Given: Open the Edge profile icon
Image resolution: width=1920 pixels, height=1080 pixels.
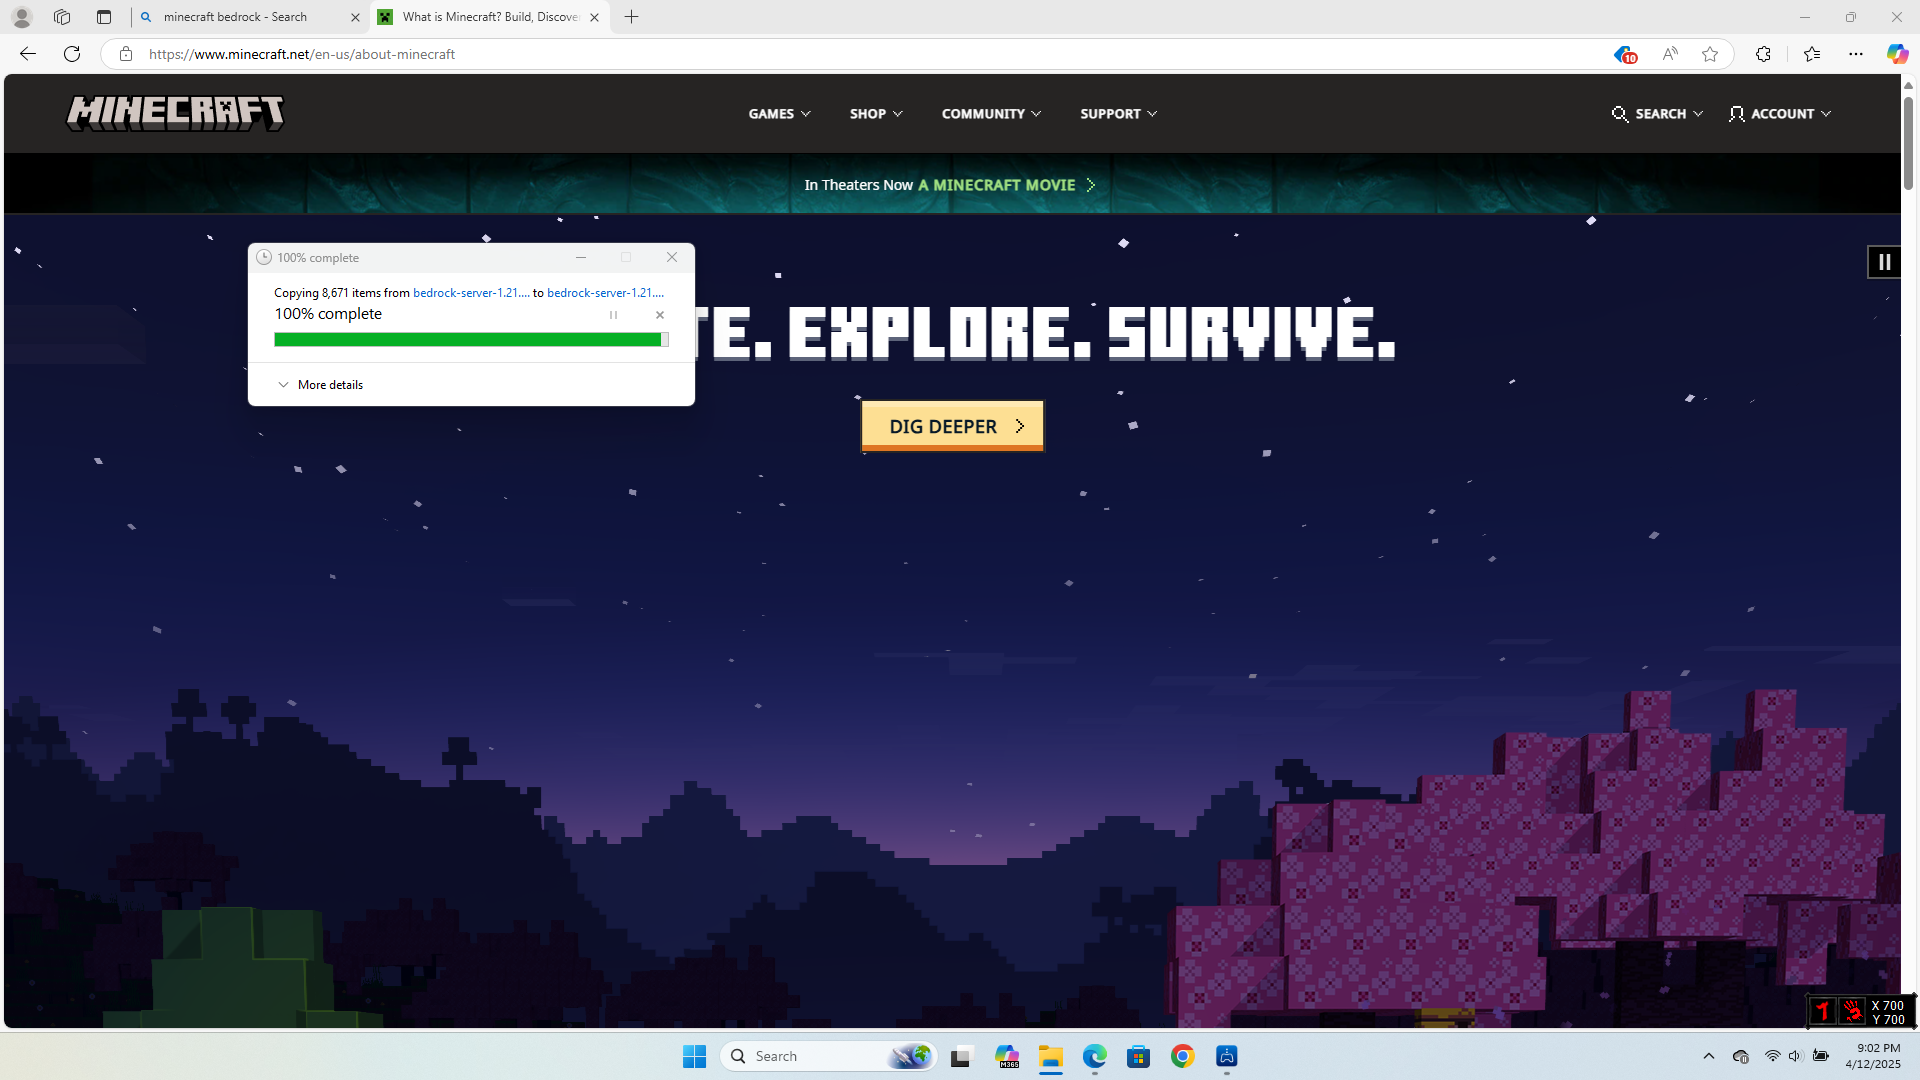Looking at the screenshot, I should pyautogui.click(x=22, y=17).
